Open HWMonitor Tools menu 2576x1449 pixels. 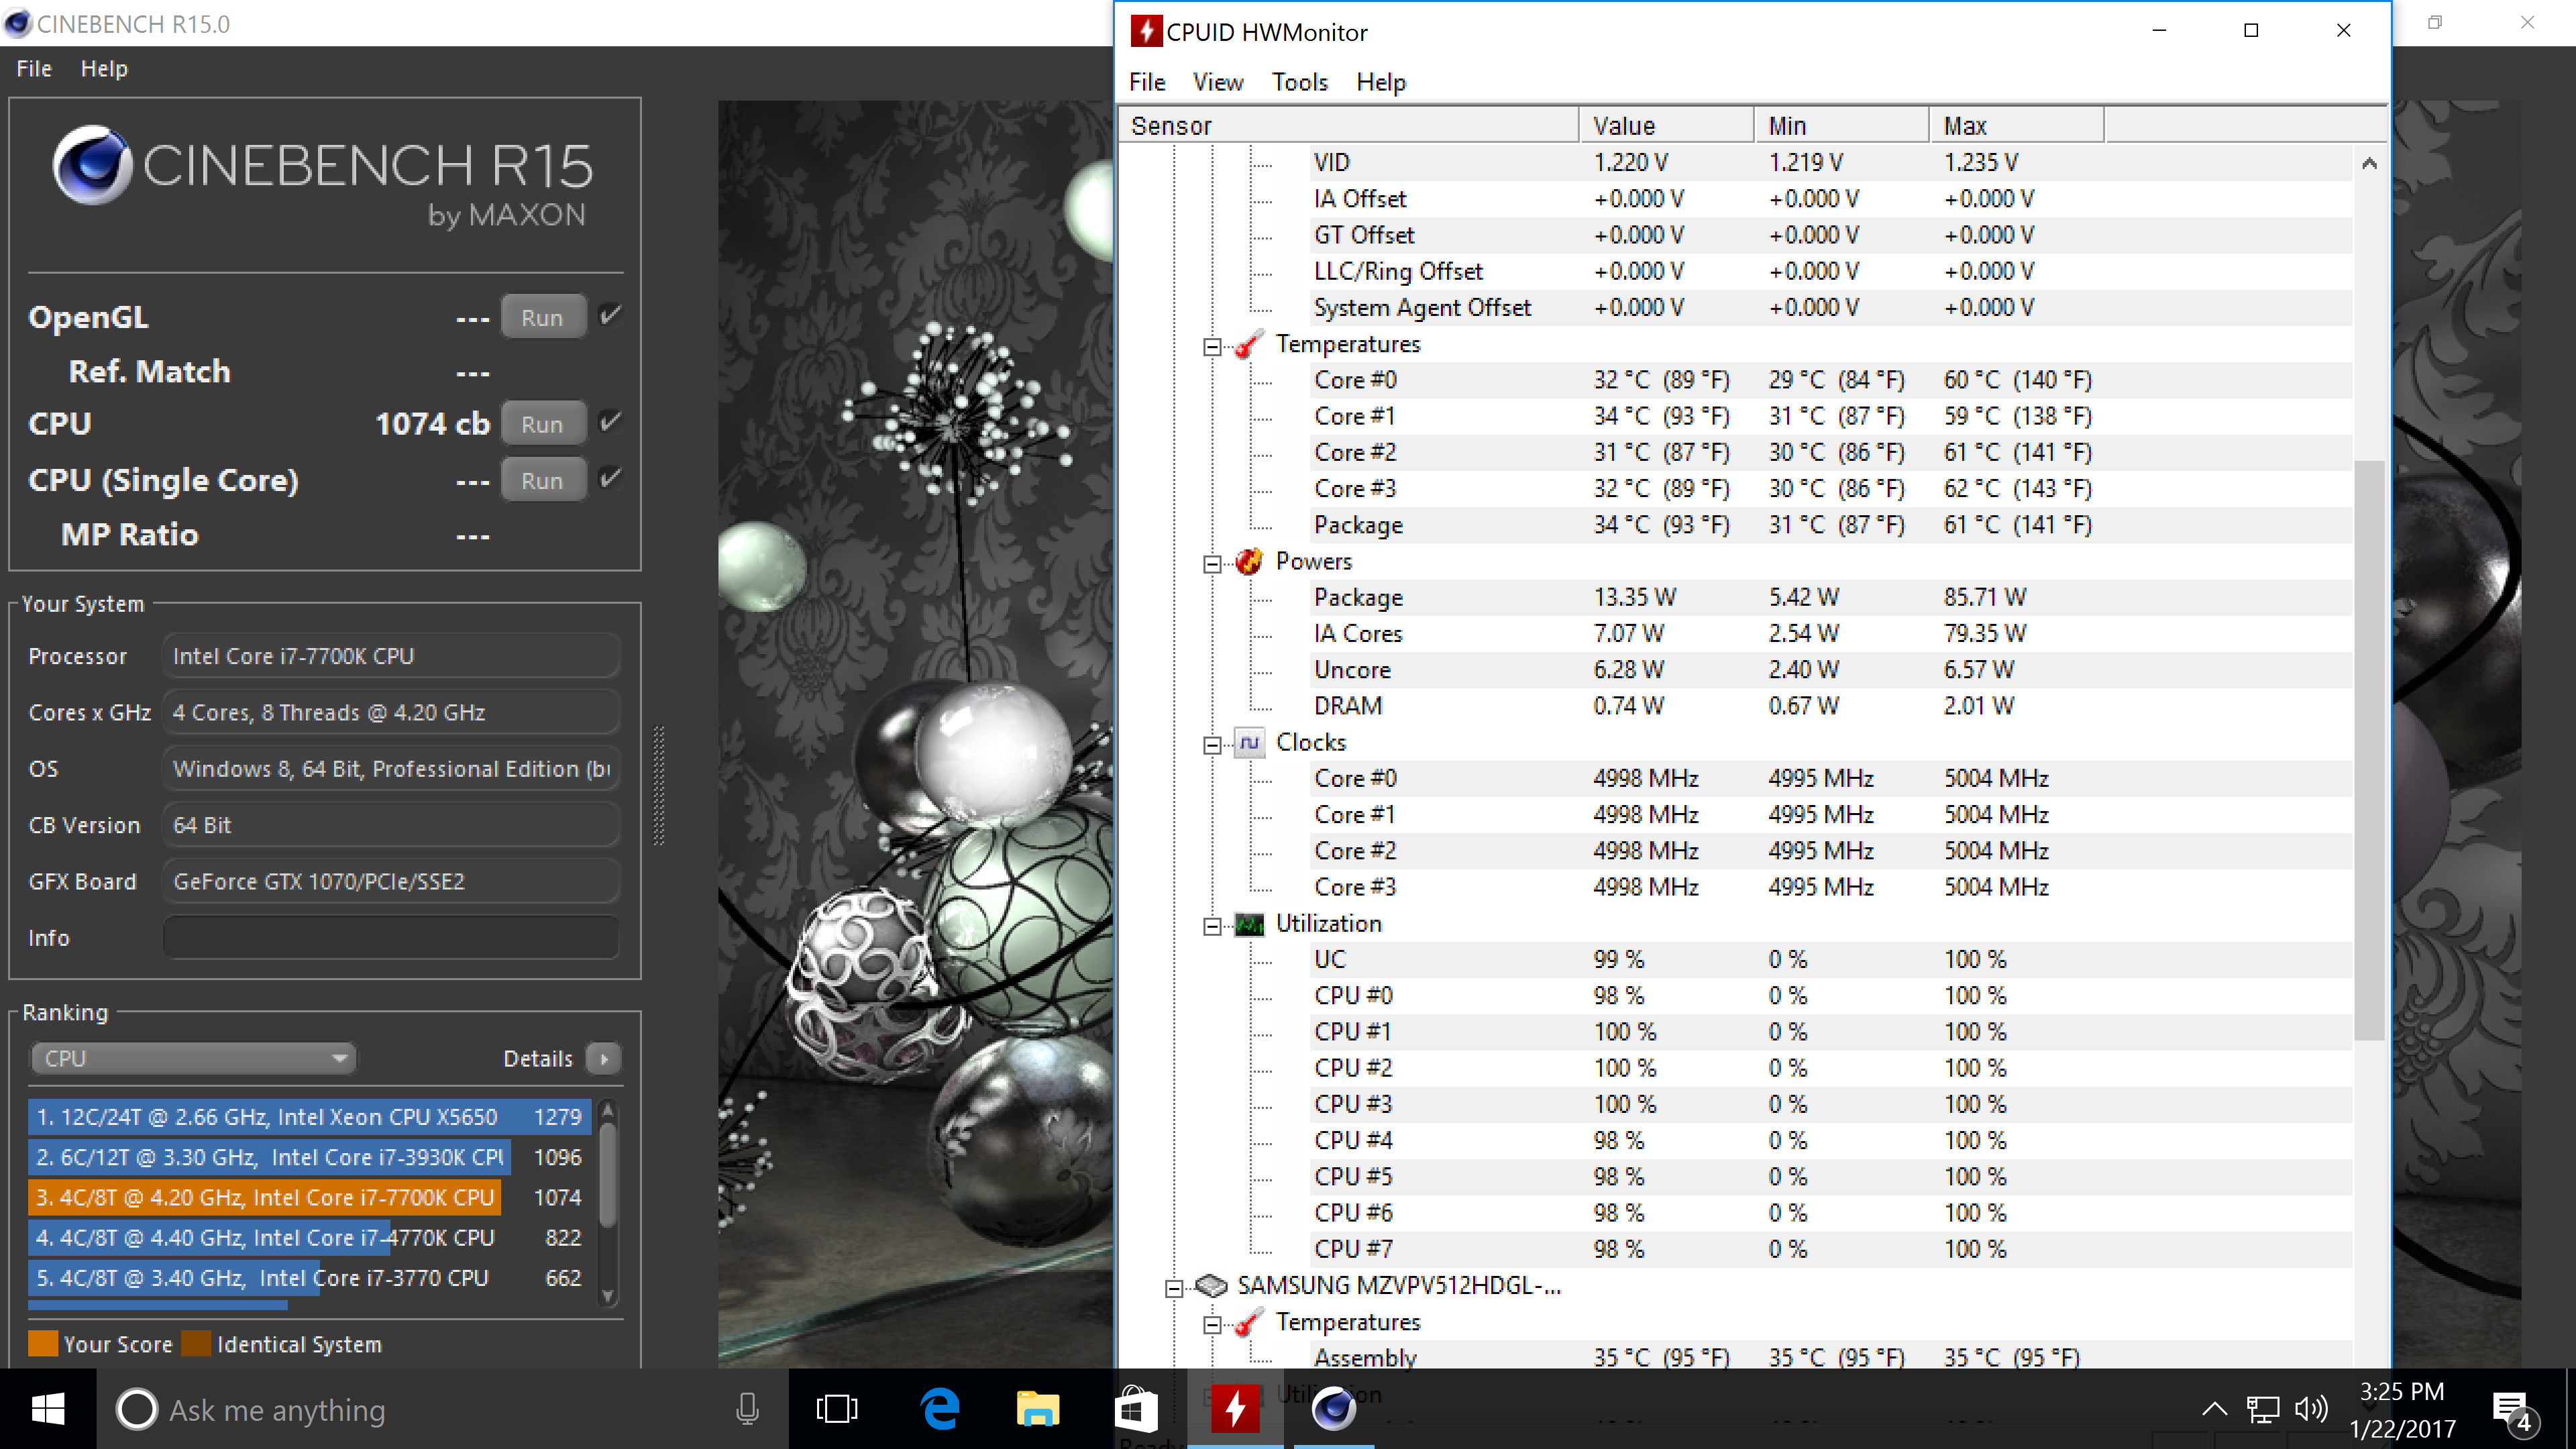pos(1299,82)
